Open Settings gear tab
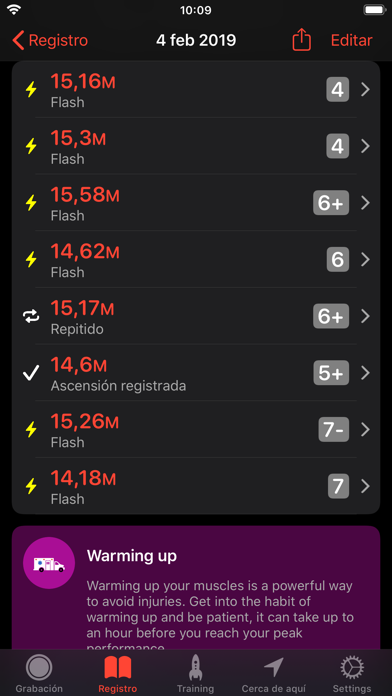 [x=352, y=674]
